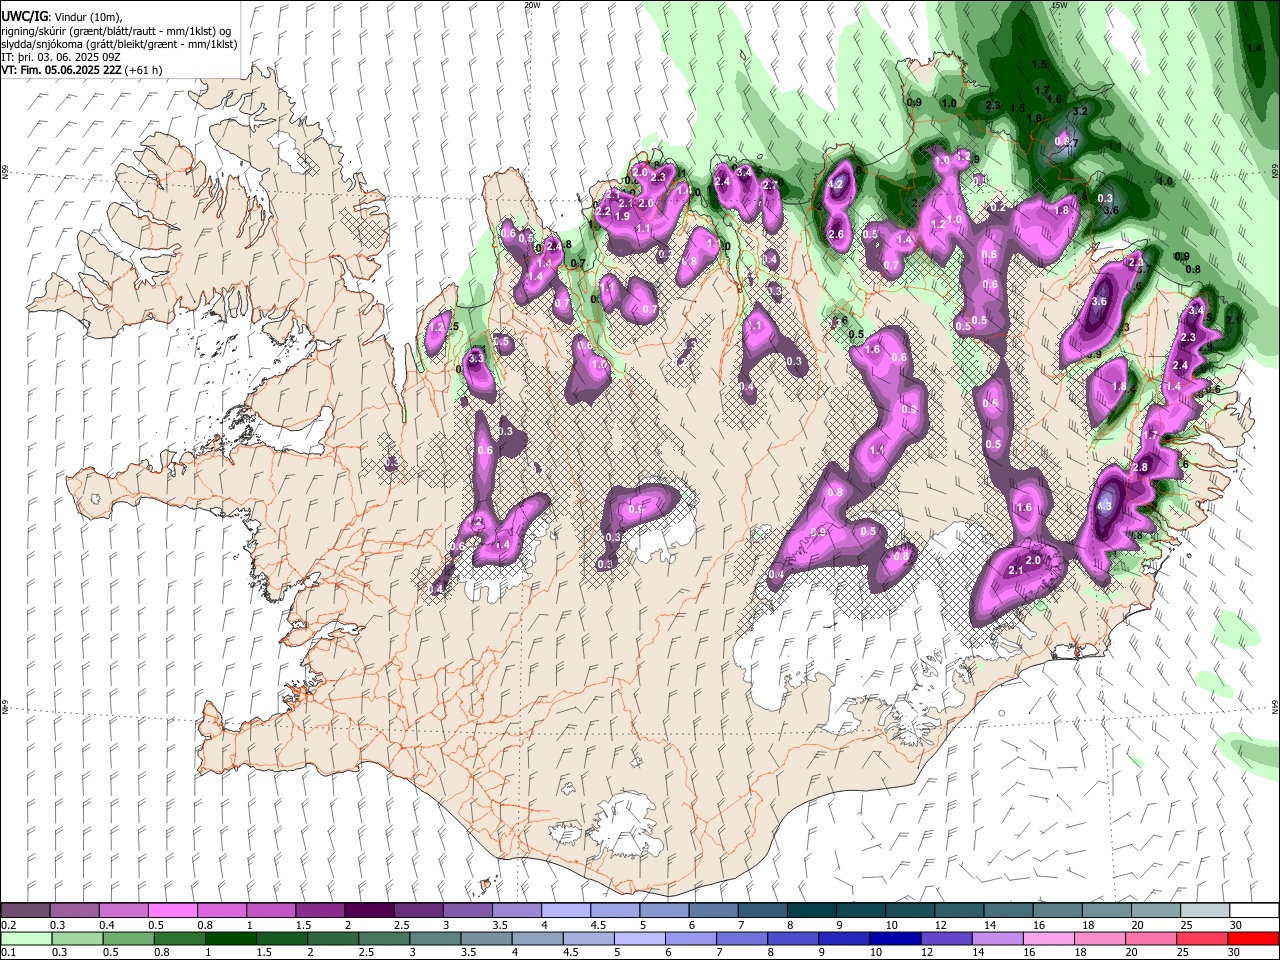Click the 3.2 precipitation value on the map
Viewport: 1280px width, 960px height.
(x=1080, y=111)
